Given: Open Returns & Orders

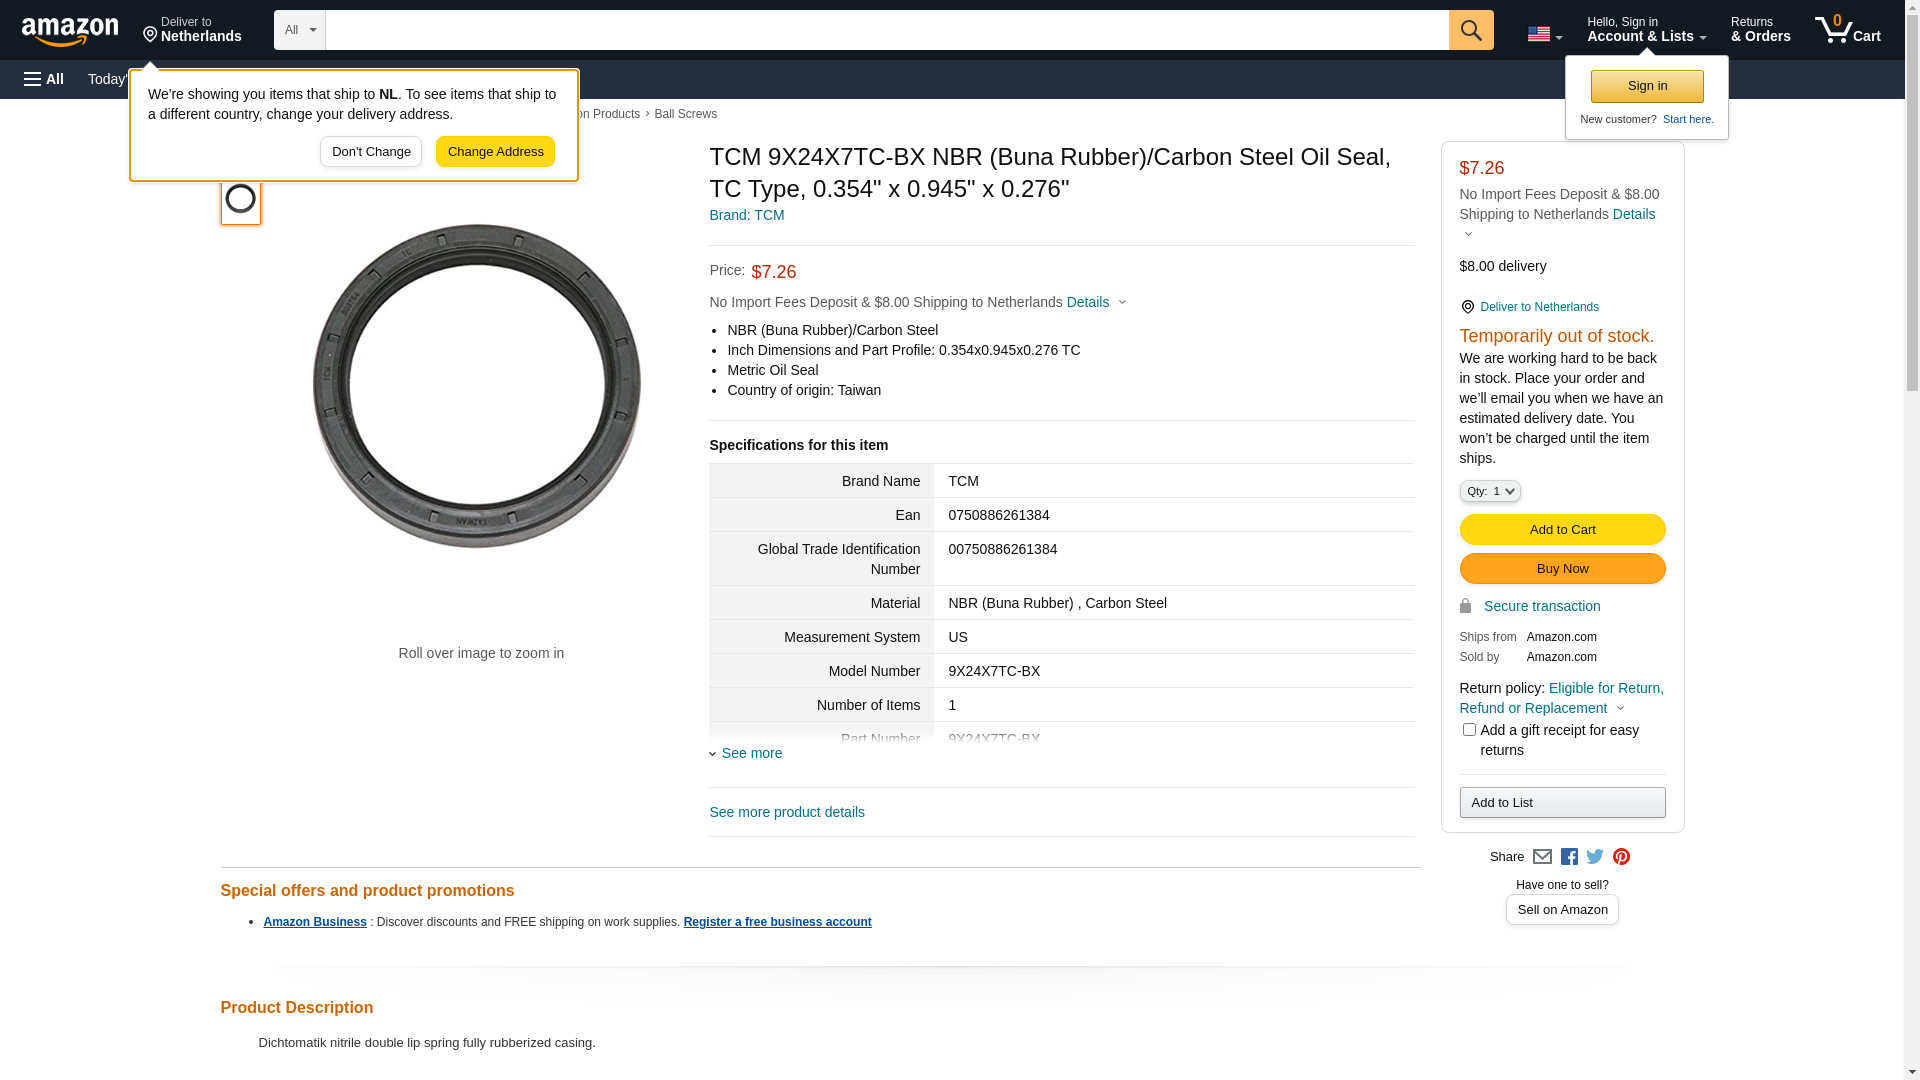Looking at the screenshot, I should click(x=1760, y=30).
